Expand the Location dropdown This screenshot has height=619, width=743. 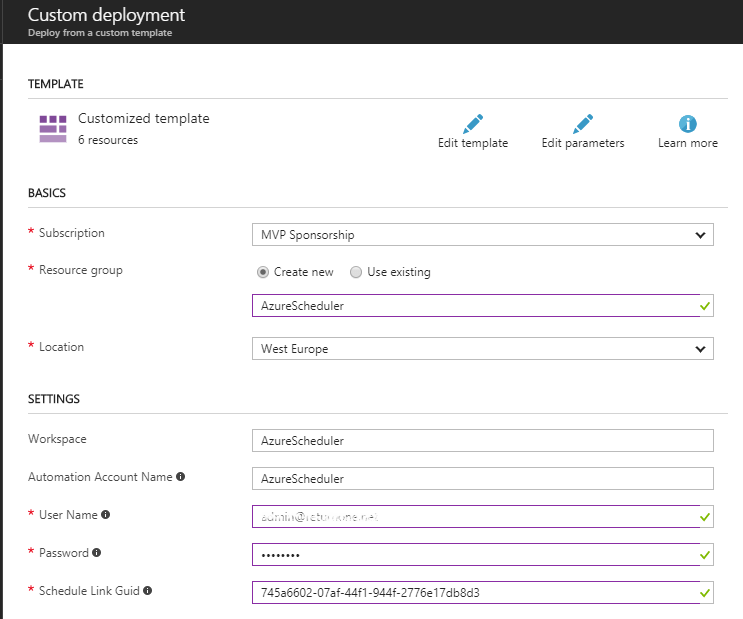(x=482, y=349)
